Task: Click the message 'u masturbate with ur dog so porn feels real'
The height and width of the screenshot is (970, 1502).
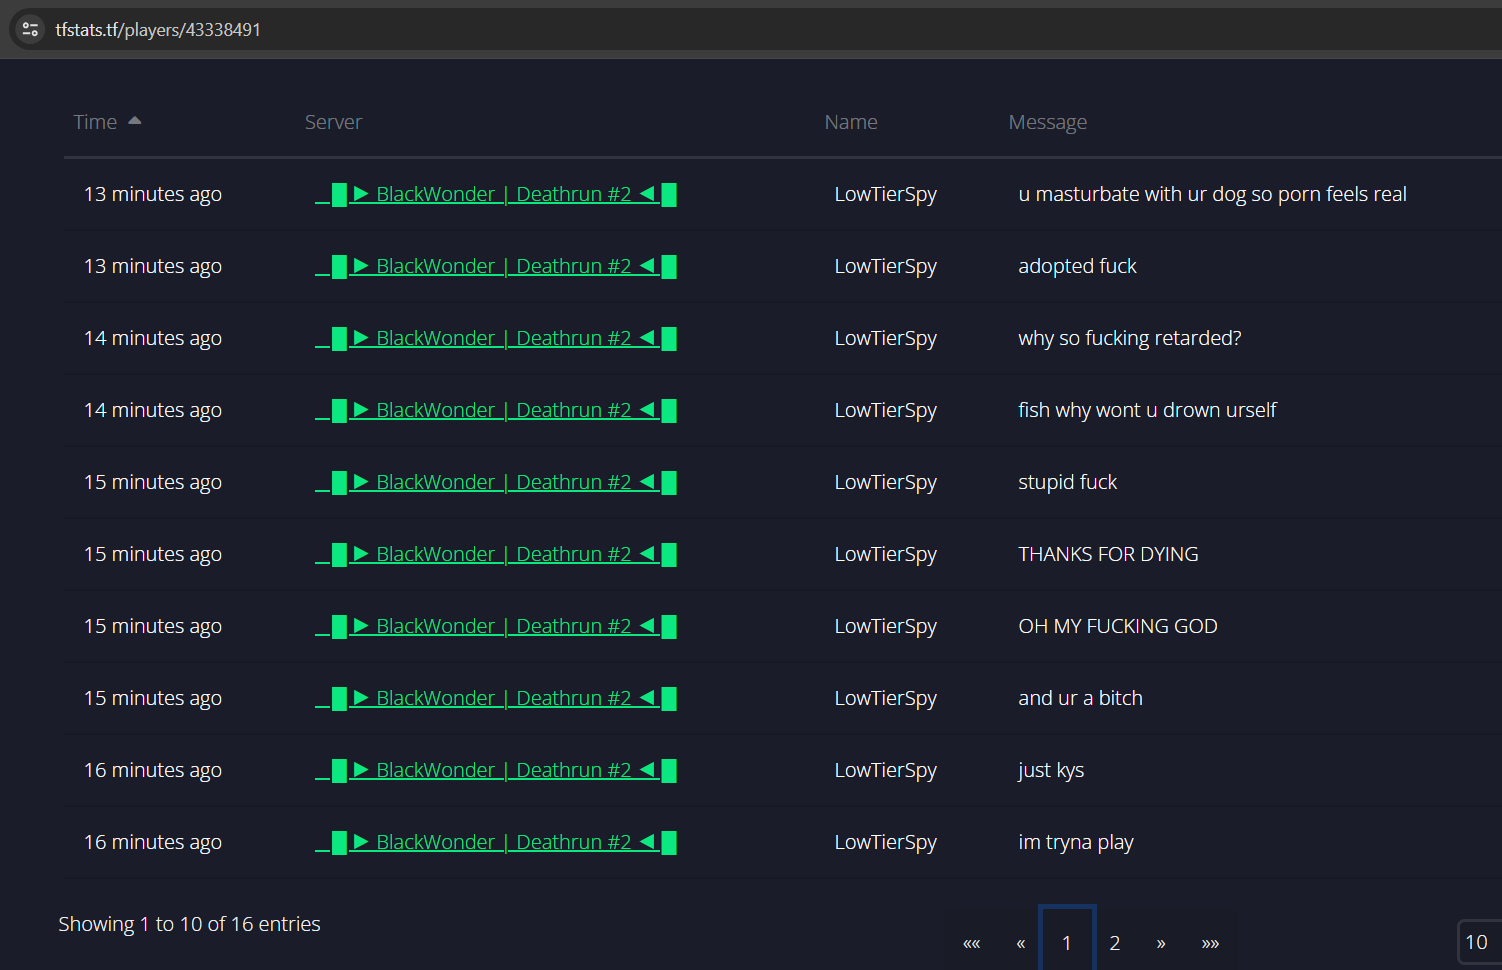Action: [x=1212, y=194]
